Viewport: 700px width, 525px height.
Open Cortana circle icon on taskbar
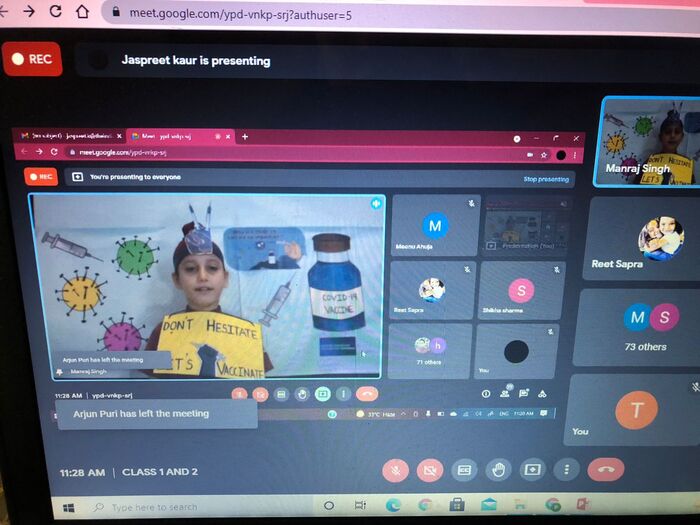[329, 506]
